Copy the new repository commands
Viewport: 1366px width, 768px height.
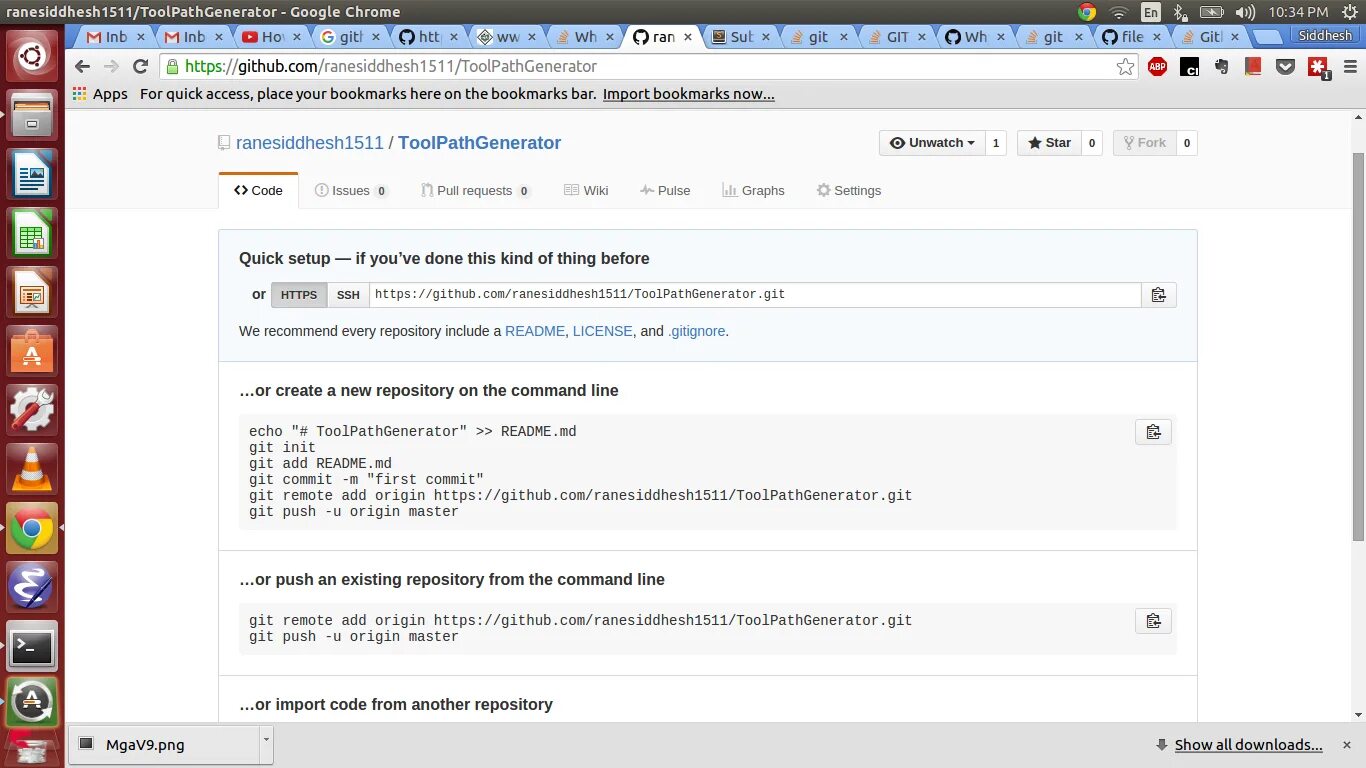pos(1153,432)
